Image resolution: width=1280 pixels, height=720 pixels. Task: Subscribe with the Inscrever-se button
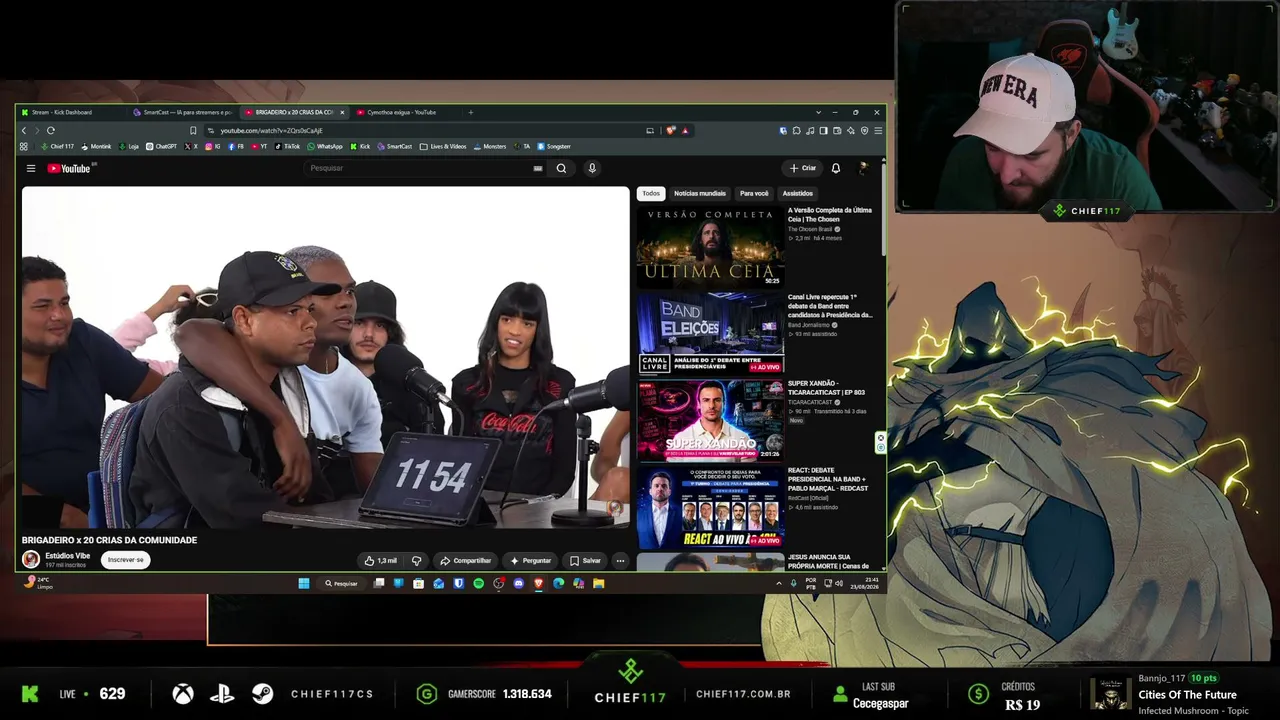[126, 560]
